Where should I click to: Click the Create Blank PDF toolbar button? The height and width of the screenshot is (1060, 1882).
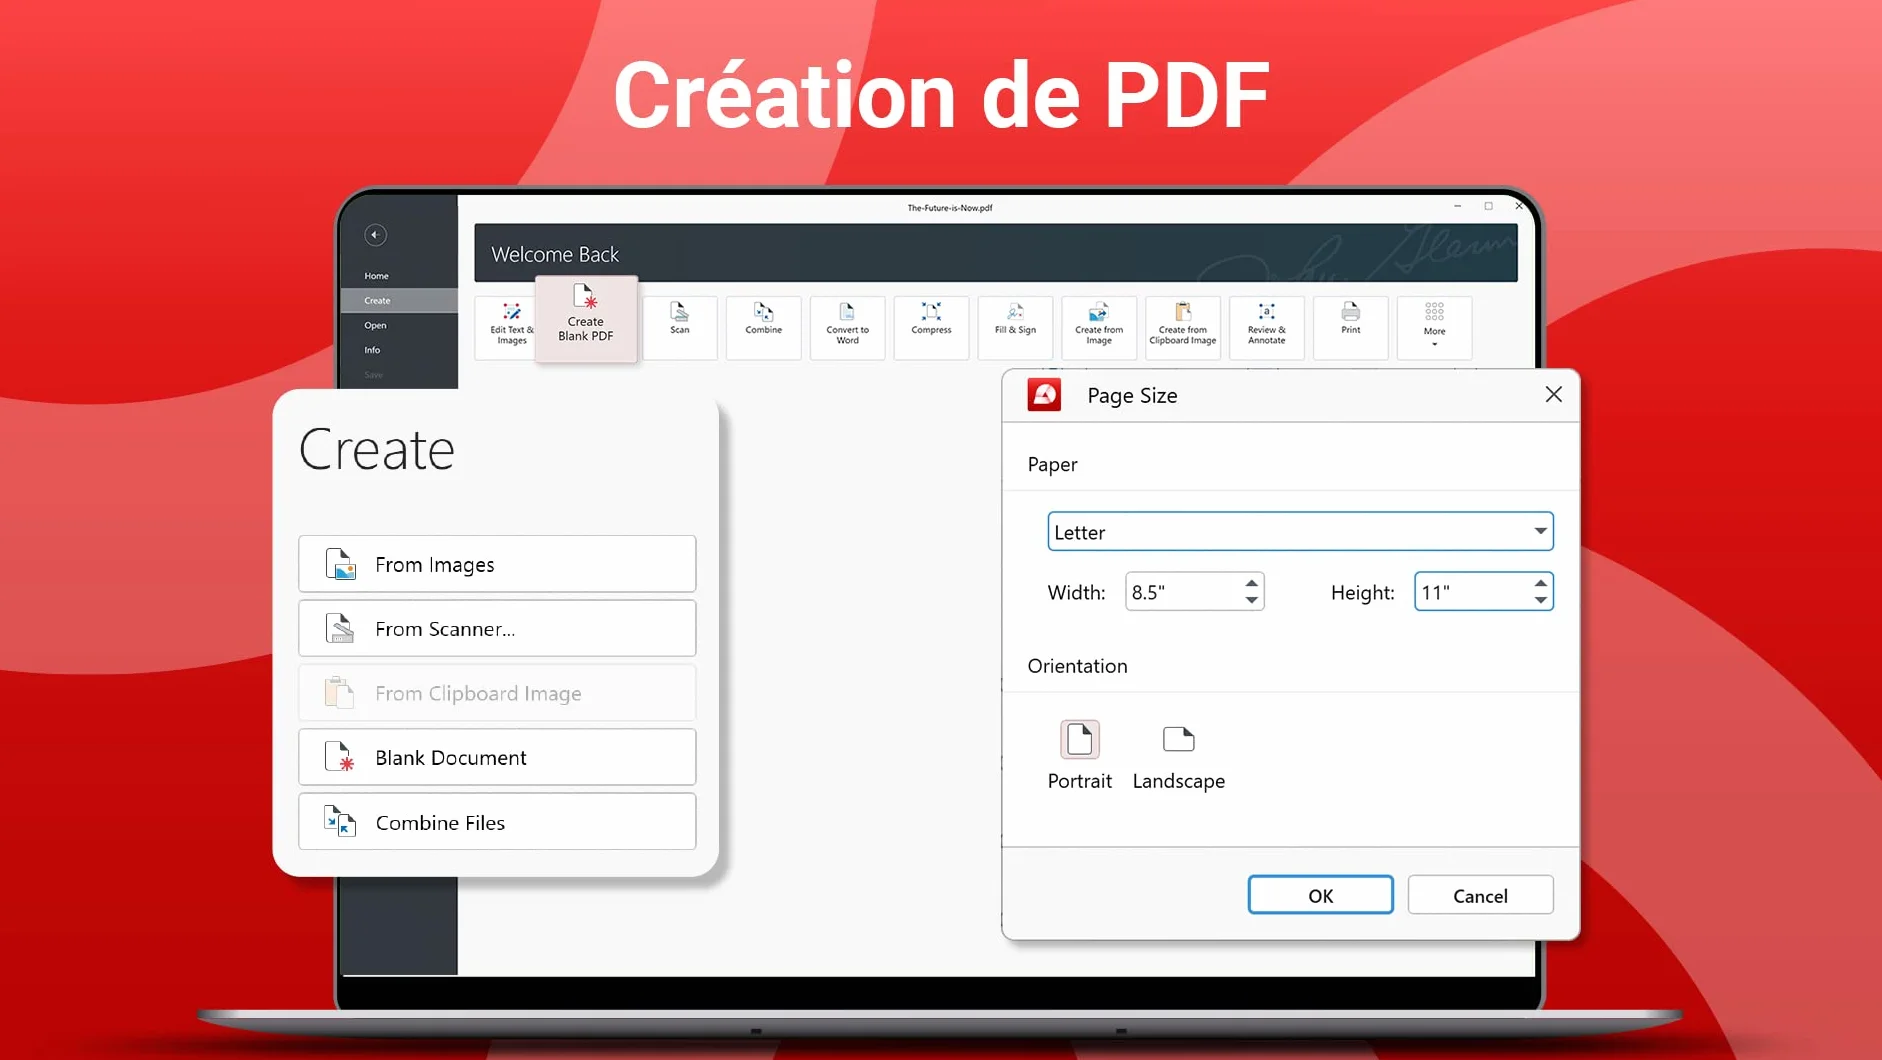(586, 319)
